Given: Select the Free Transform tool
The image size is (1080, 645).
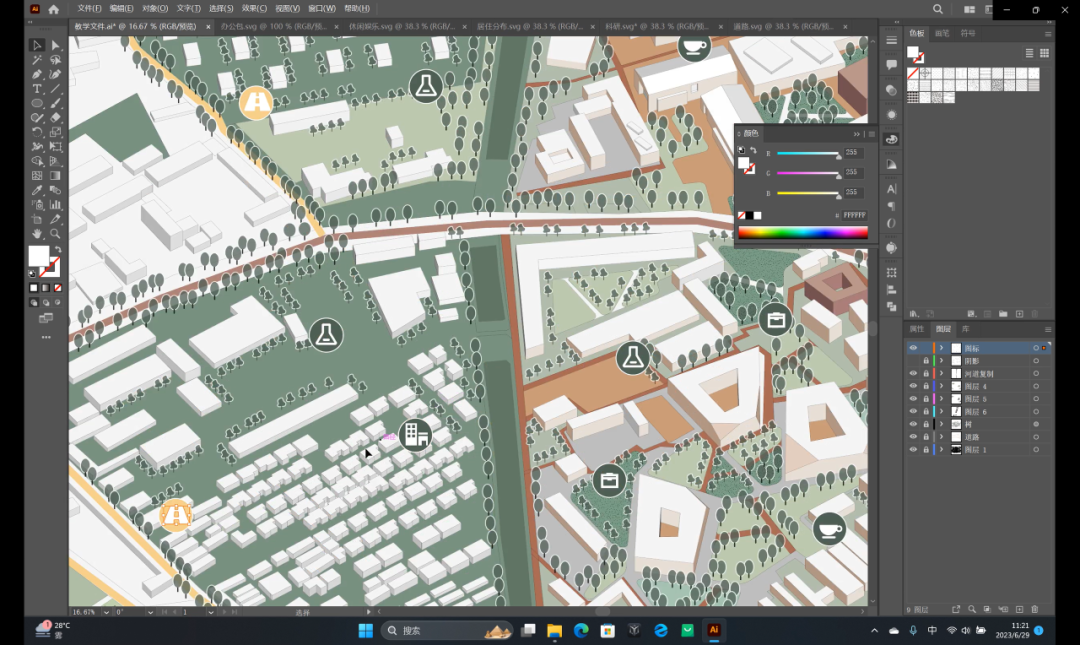Looking at the screenshot, I should 56,147.
